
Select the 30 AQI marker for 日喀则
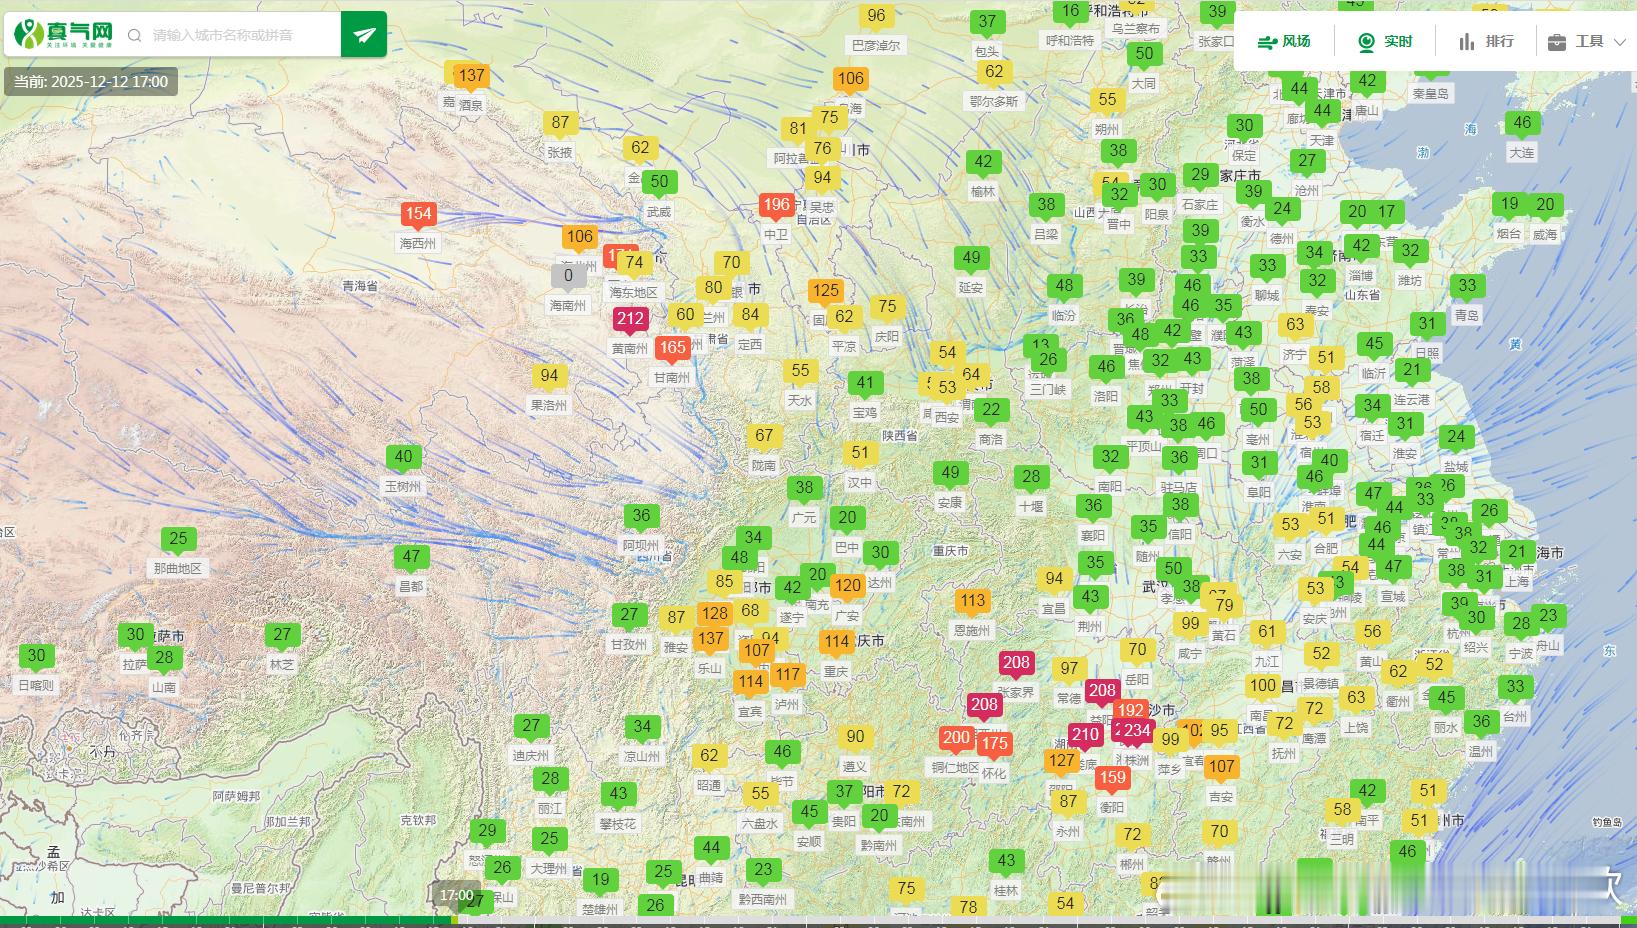tap(36, 657)
